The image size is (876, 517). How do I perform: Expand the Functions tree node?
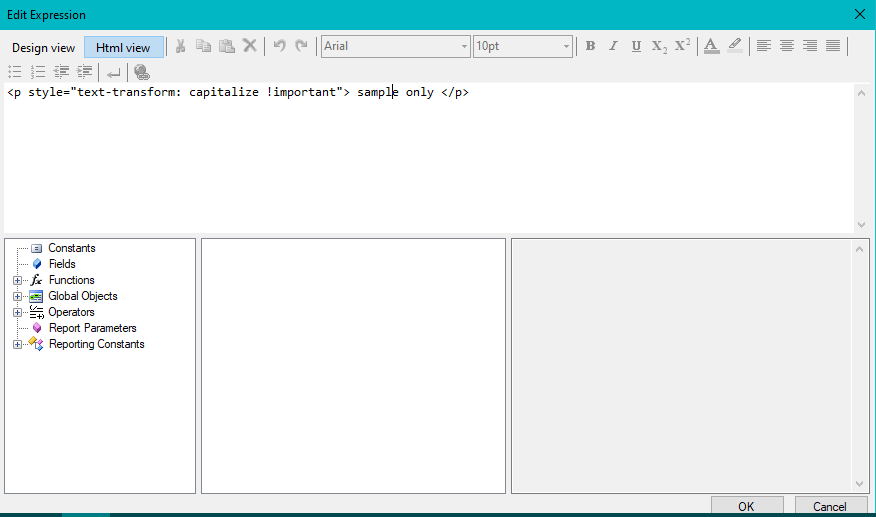pyautogui.click(x=17, y=281)
